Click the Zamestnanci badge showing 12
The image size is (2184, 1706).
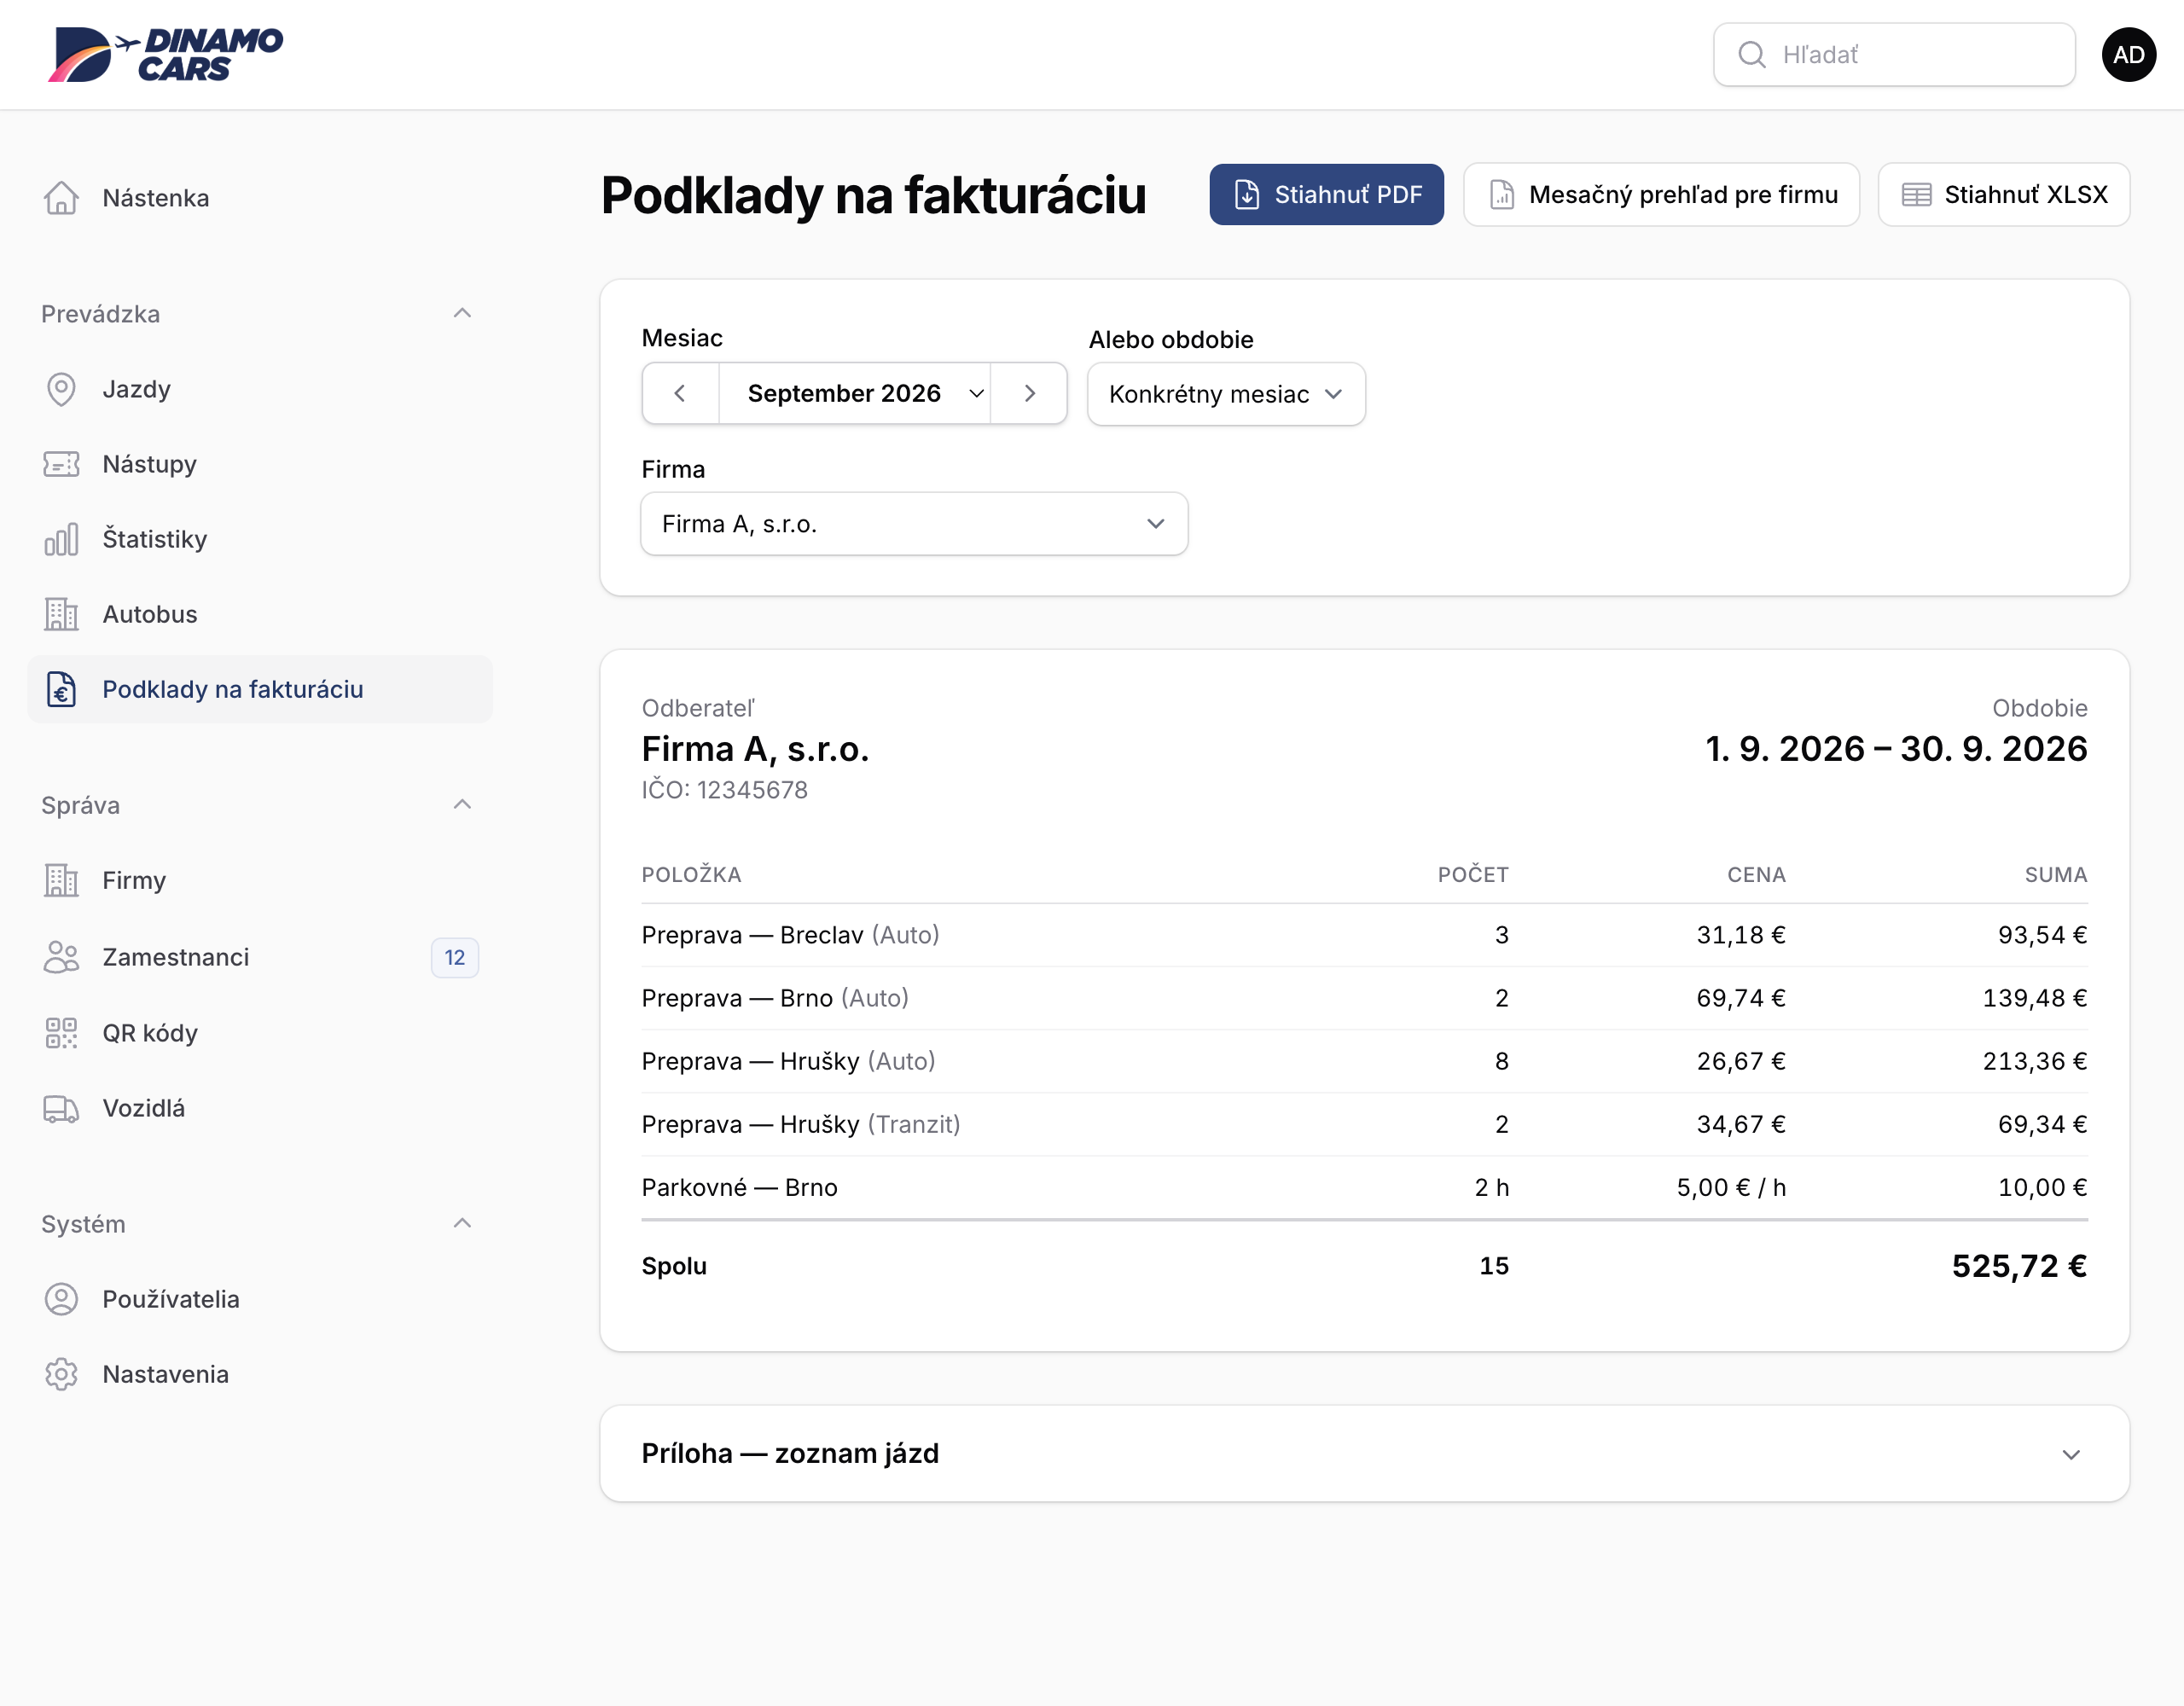tap(455, 958)
